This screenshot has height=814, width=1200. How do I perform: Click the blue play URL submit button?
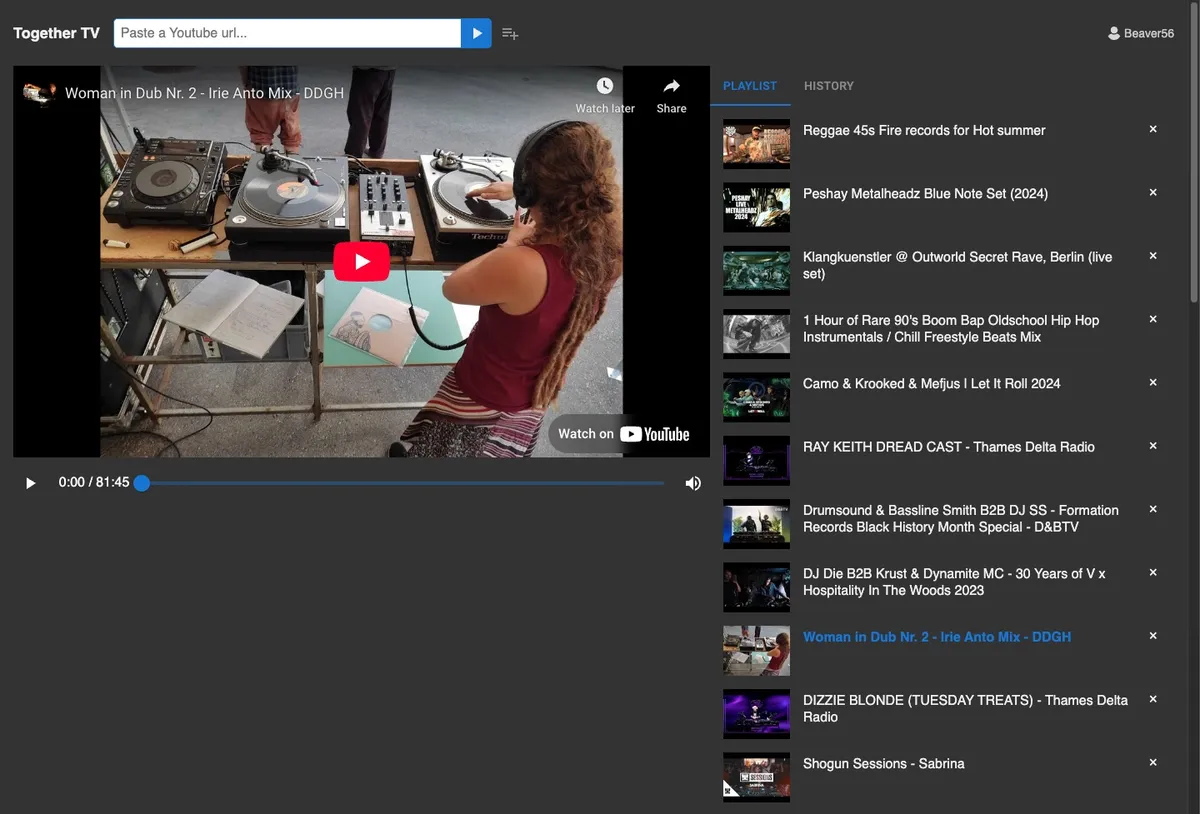pyautogui.click(x=476, y=33)
